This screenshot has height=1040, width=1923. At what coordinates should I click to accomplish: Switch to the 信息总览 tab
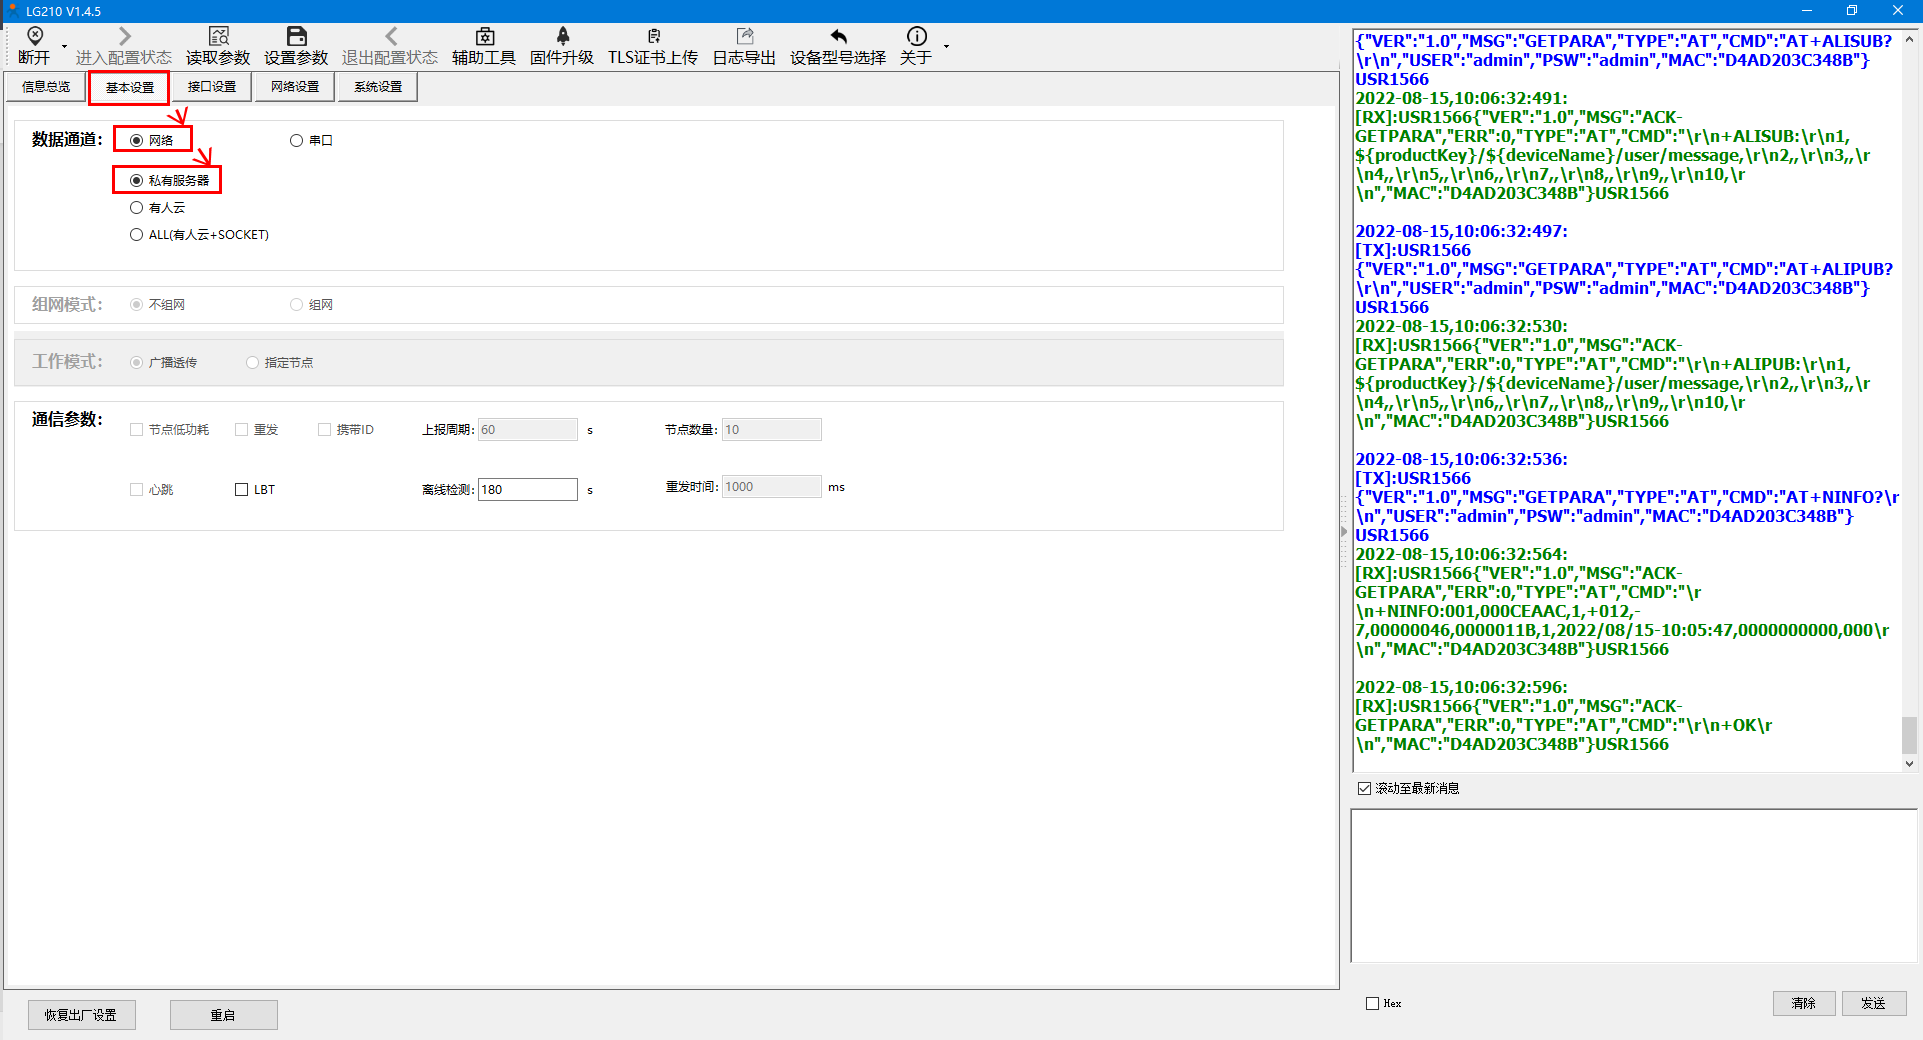click(x=46, y=87)
